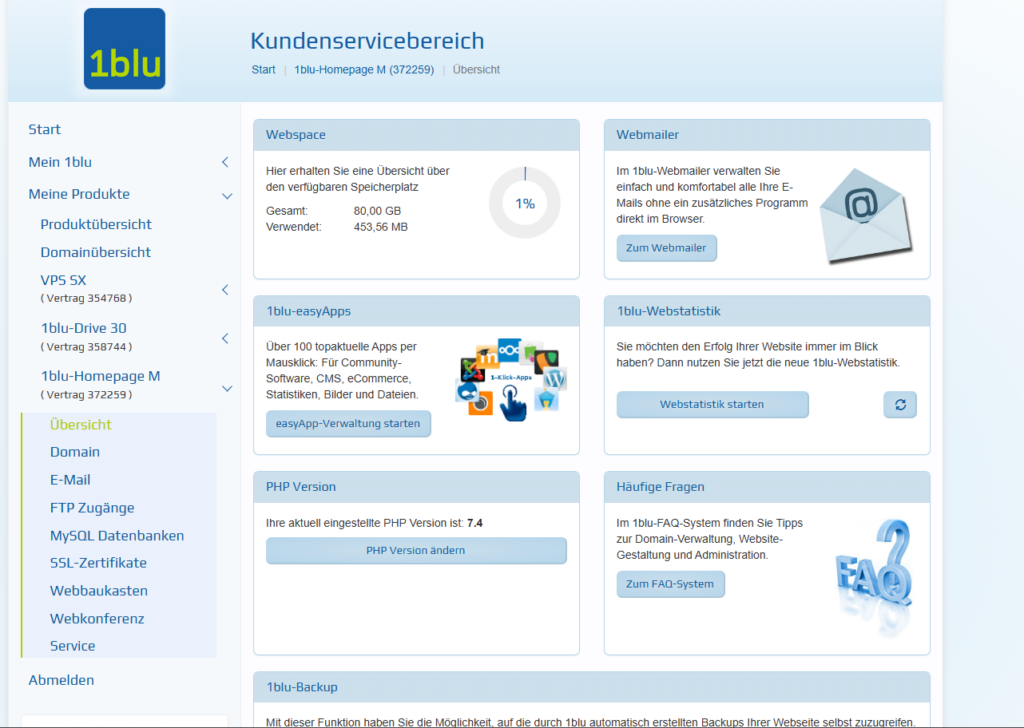Start the easyApp-Verwaltung

point(348,424)
